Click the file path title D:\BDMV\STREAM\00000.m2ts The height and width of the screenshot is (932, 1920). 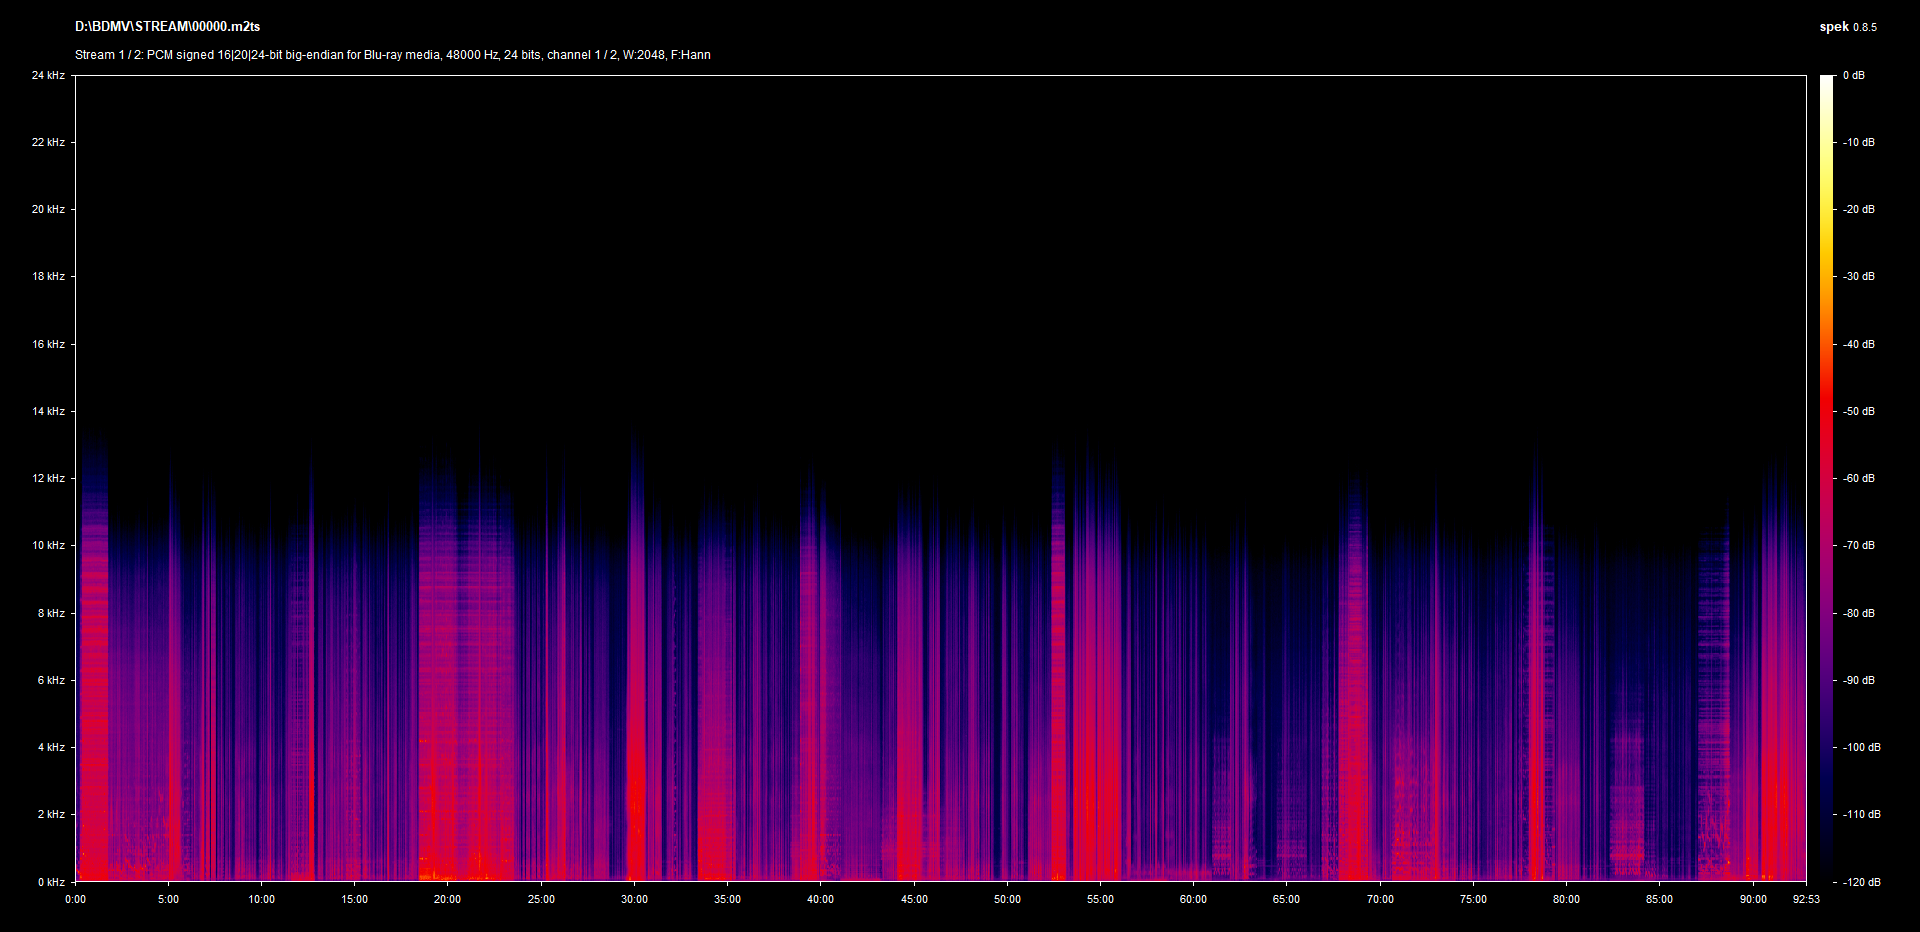[167, 27]
